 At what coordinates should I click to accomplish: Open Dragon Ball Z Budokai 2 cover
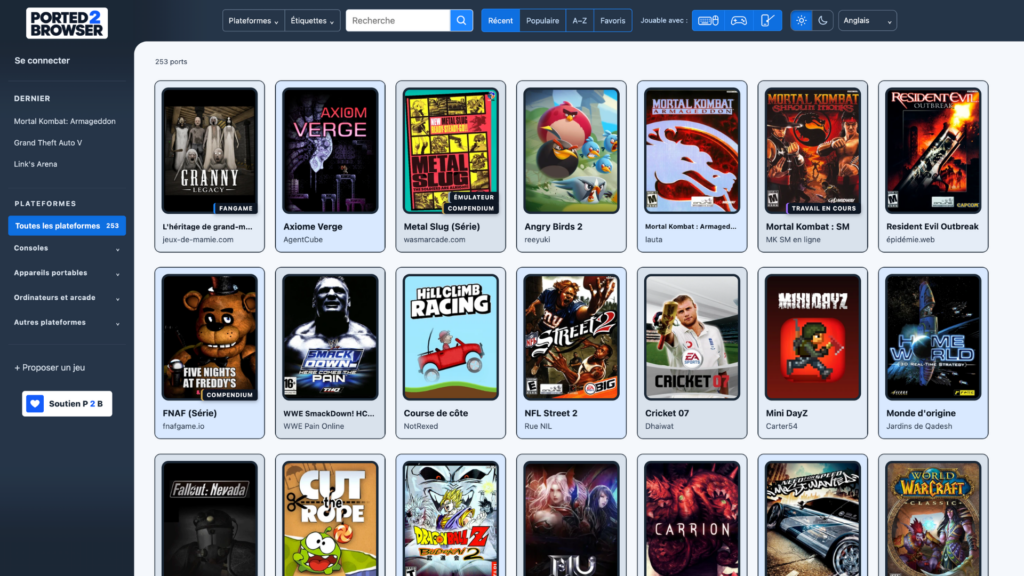451,519
